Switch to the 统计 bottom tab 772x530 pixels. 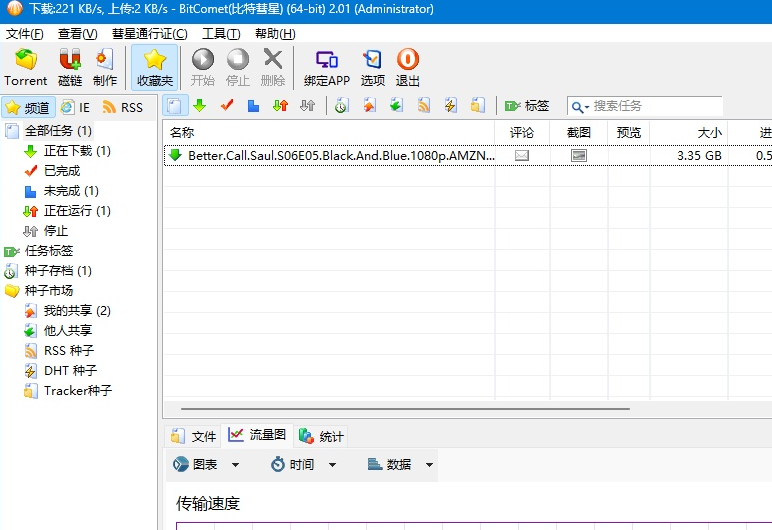pos(321,436)
